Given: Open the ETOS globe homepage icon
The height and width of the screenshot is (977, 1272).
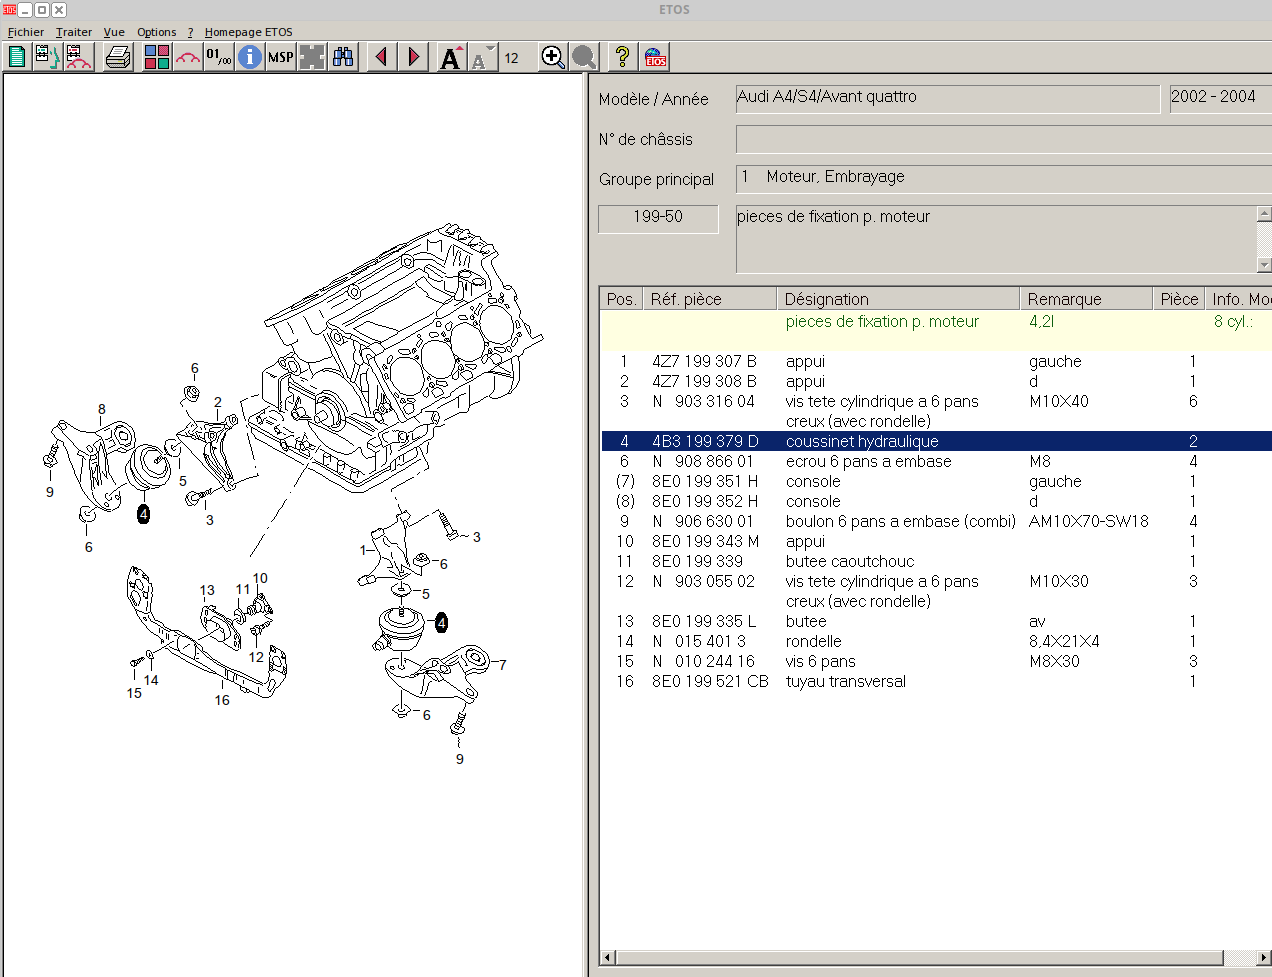Looking at the screenshot, I should click(655, 57).
